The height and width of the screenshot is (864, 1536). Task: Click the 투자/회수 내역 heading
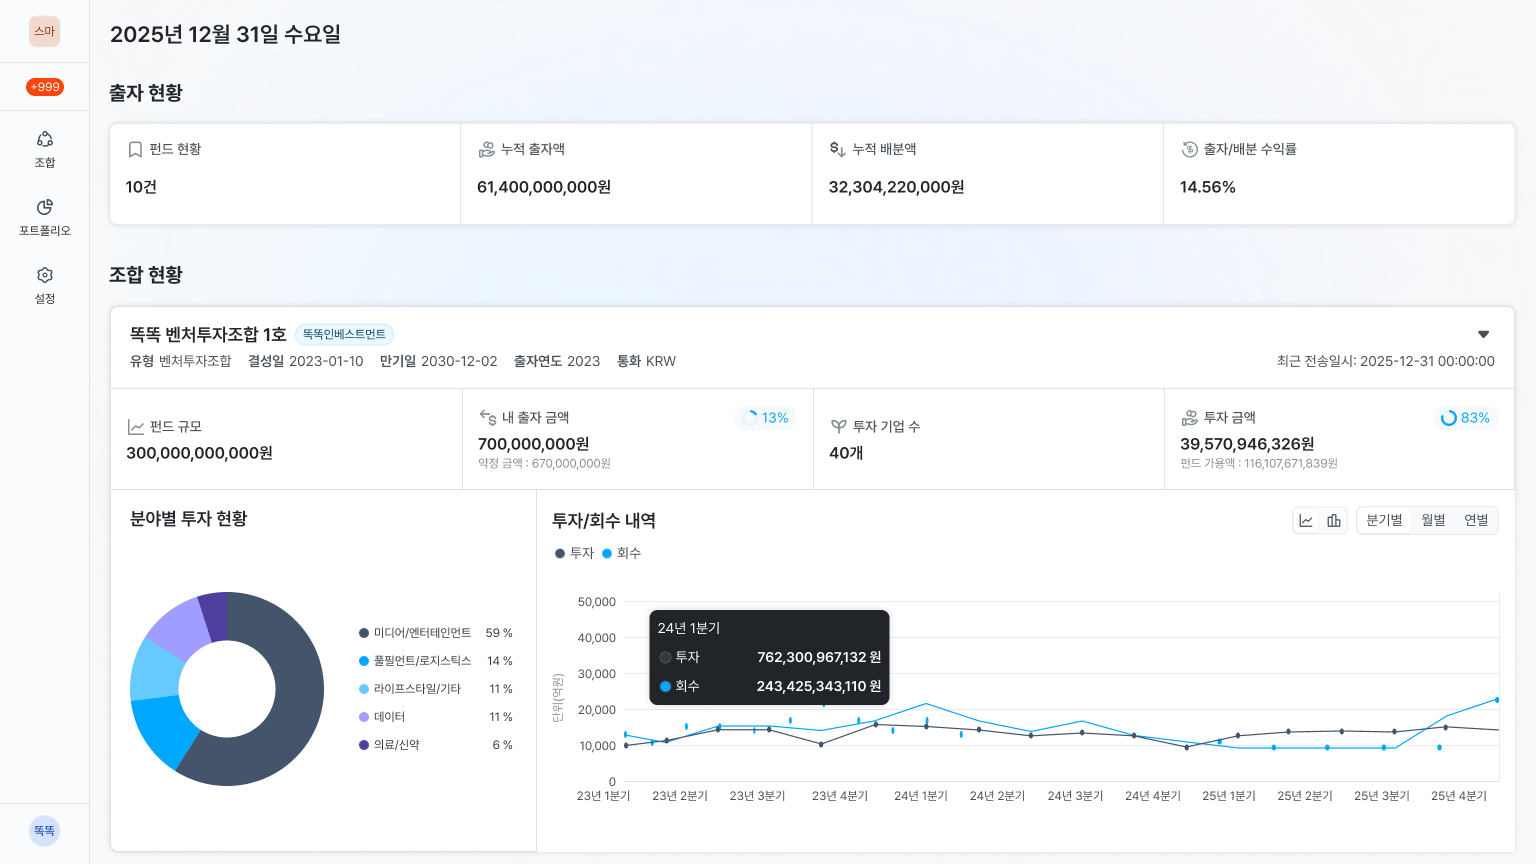click(x=604, y=521)
